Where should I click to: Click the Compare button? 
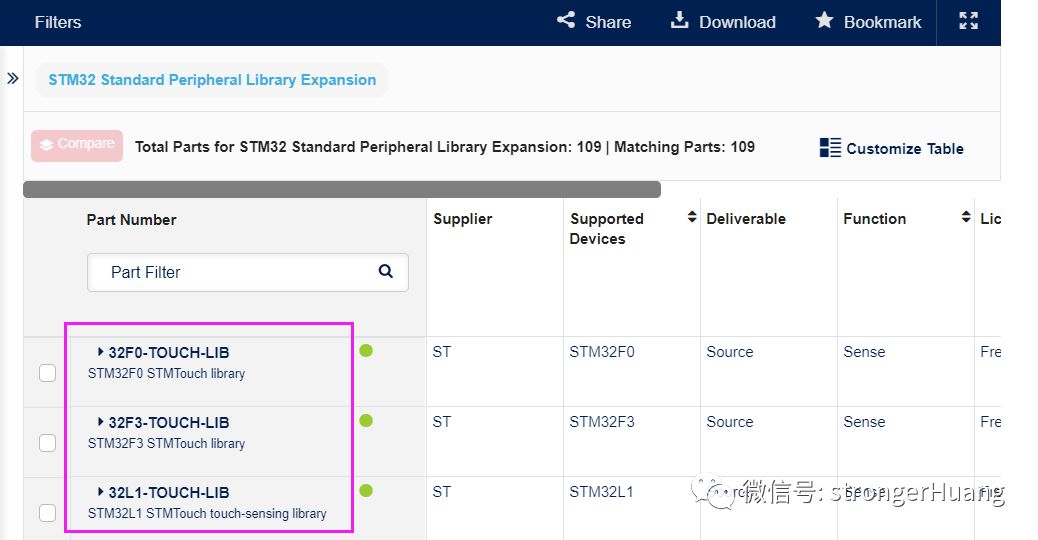pos(77,146)
